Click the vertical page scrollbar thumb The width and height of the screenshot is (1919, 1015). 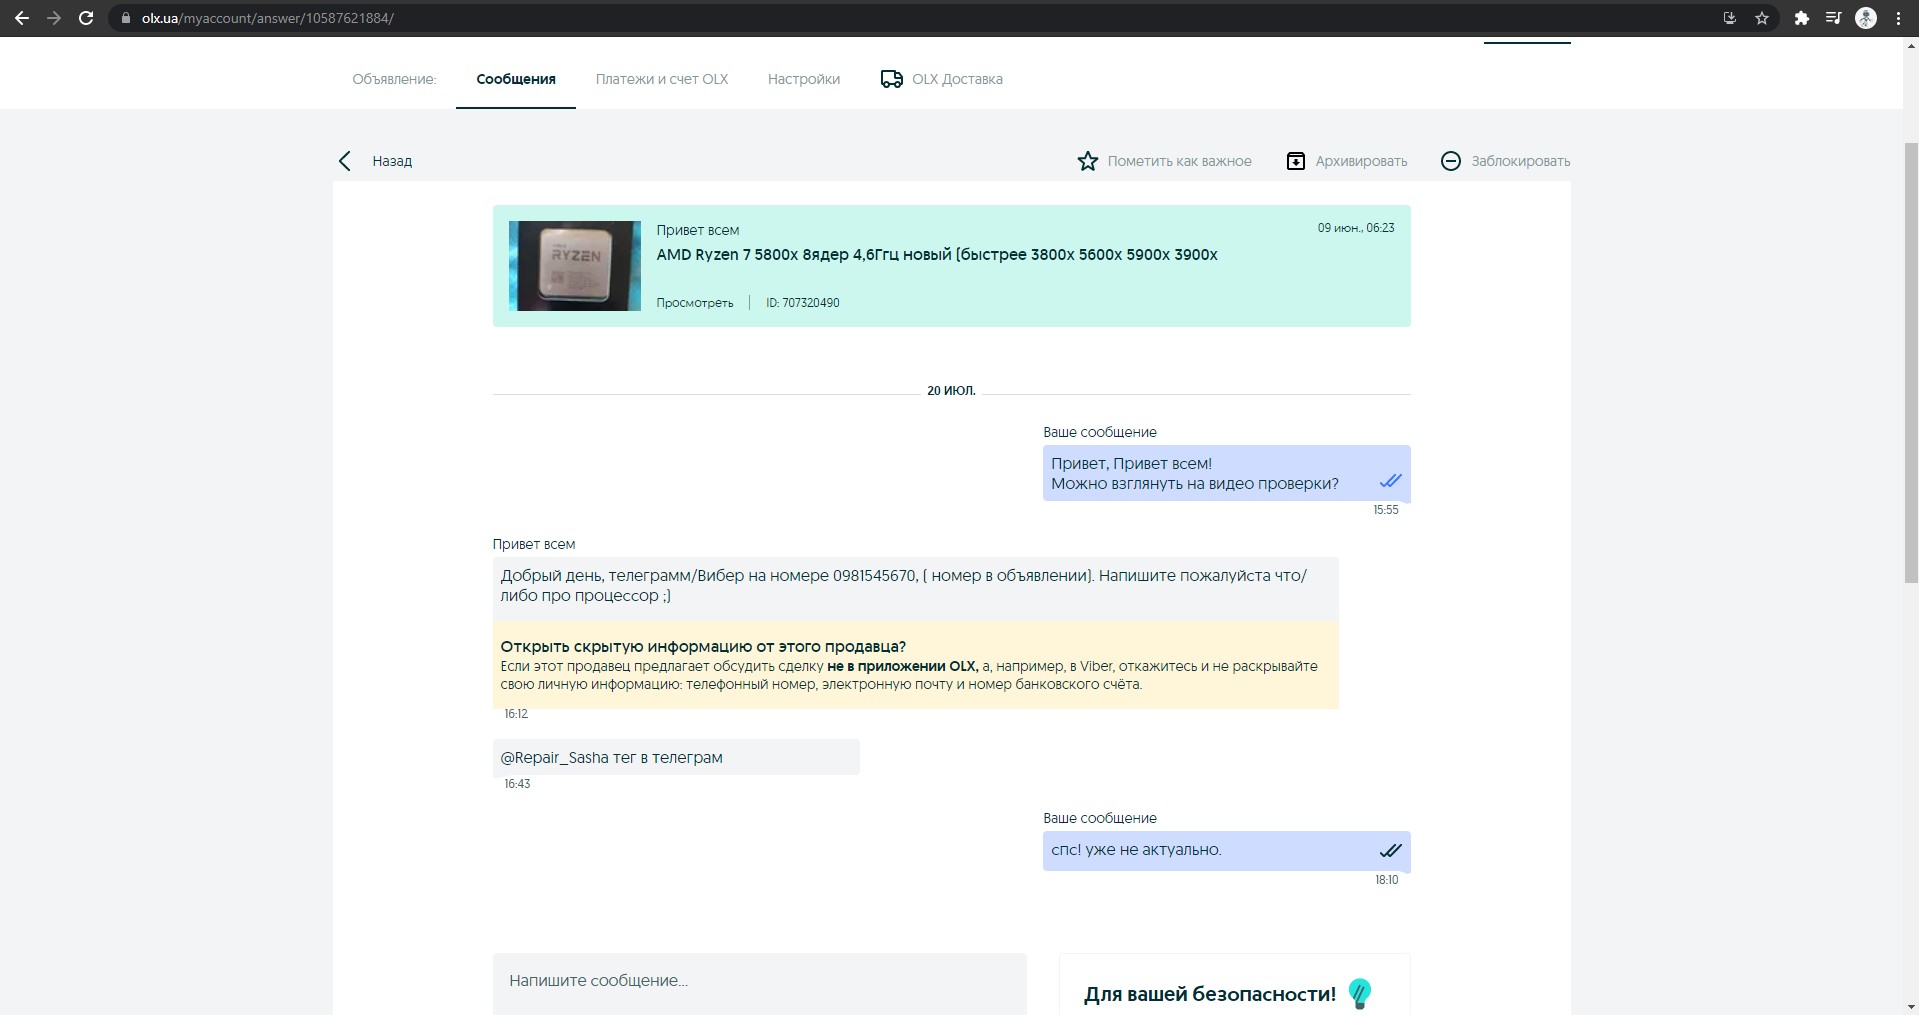click(1911, 362)
